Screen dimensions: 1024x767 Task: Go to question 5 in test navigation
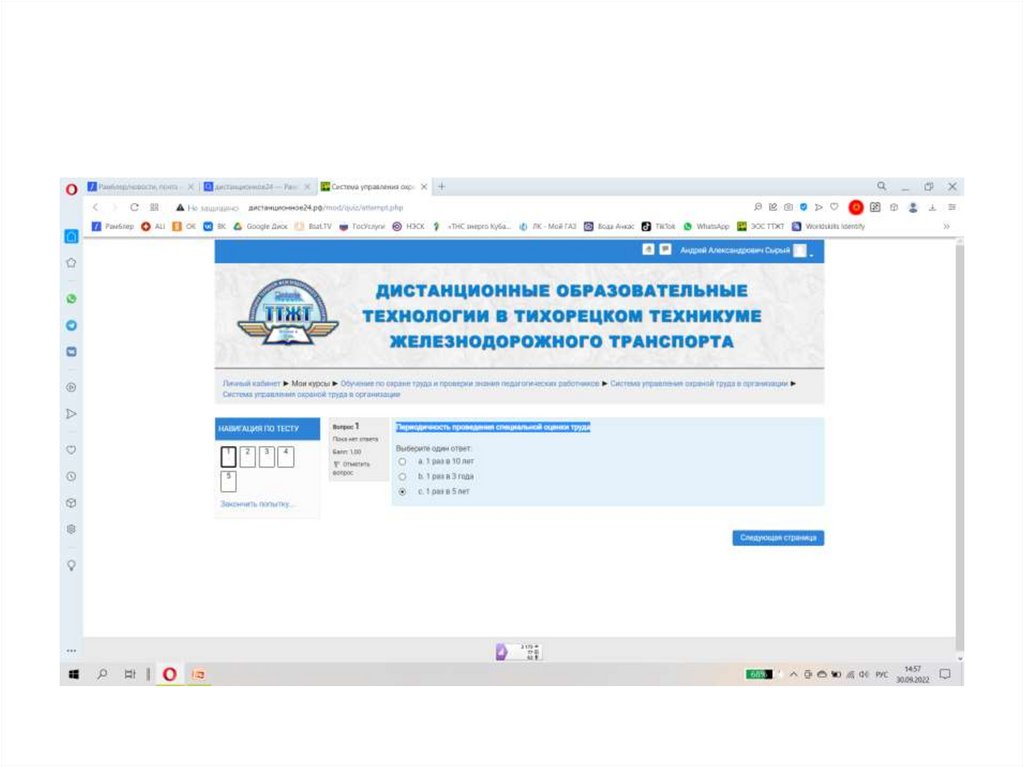click(229, 481)
